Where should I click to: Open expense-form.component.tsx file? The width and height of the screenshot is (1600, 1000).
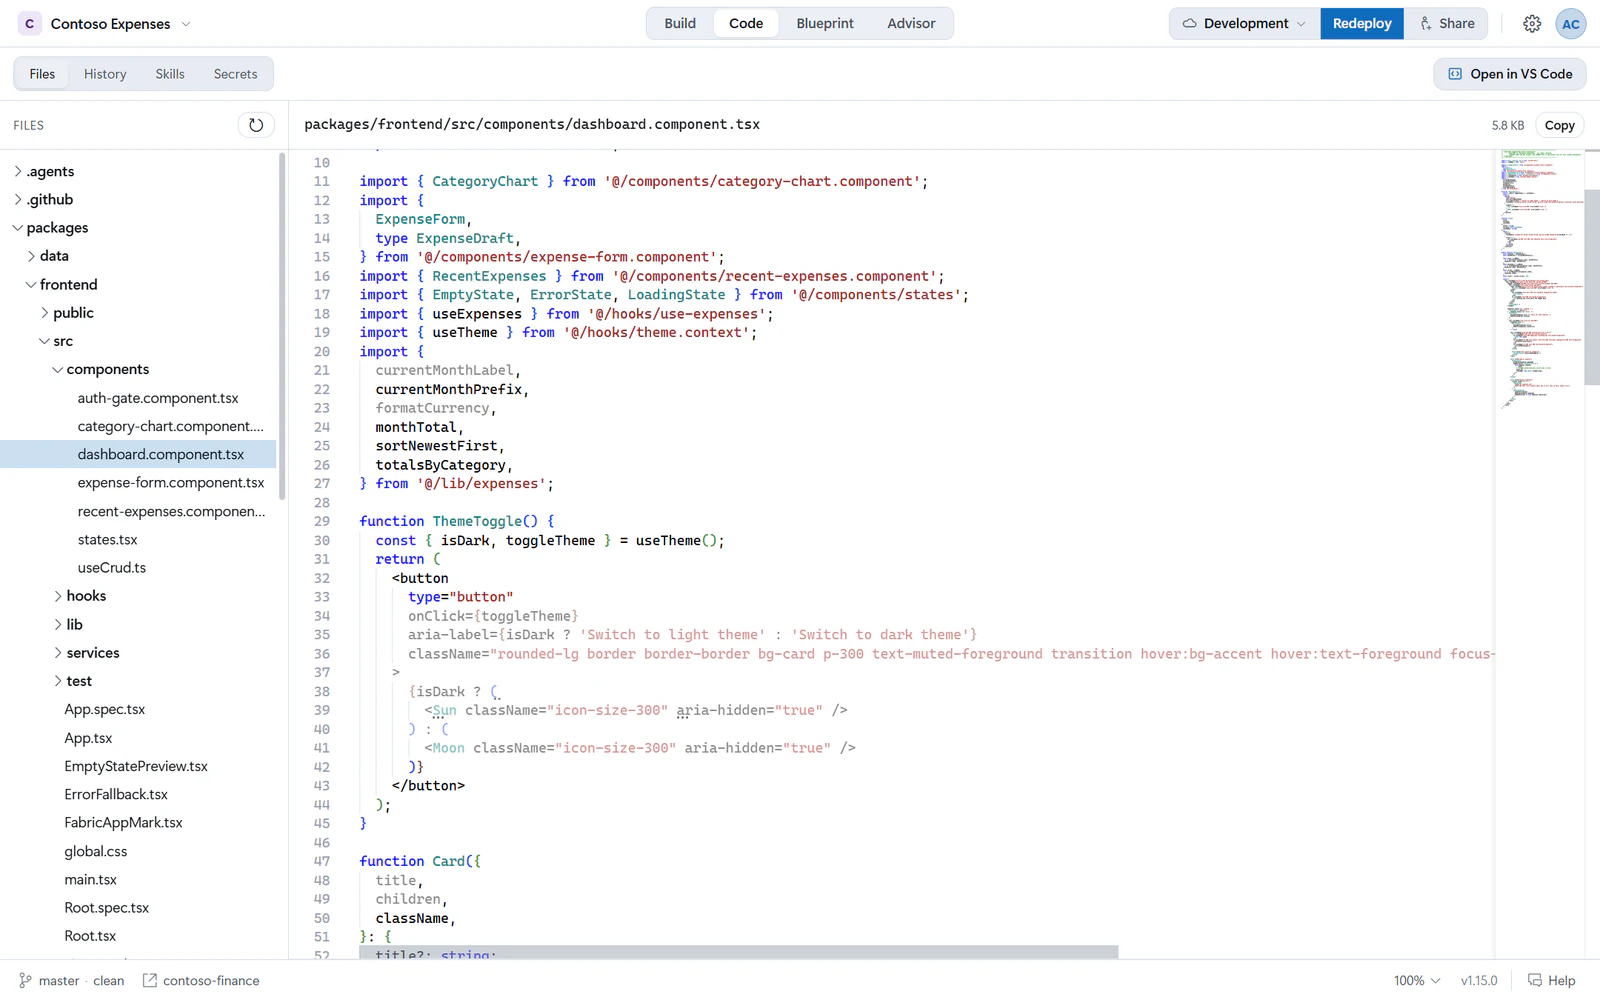pos(171,483)
